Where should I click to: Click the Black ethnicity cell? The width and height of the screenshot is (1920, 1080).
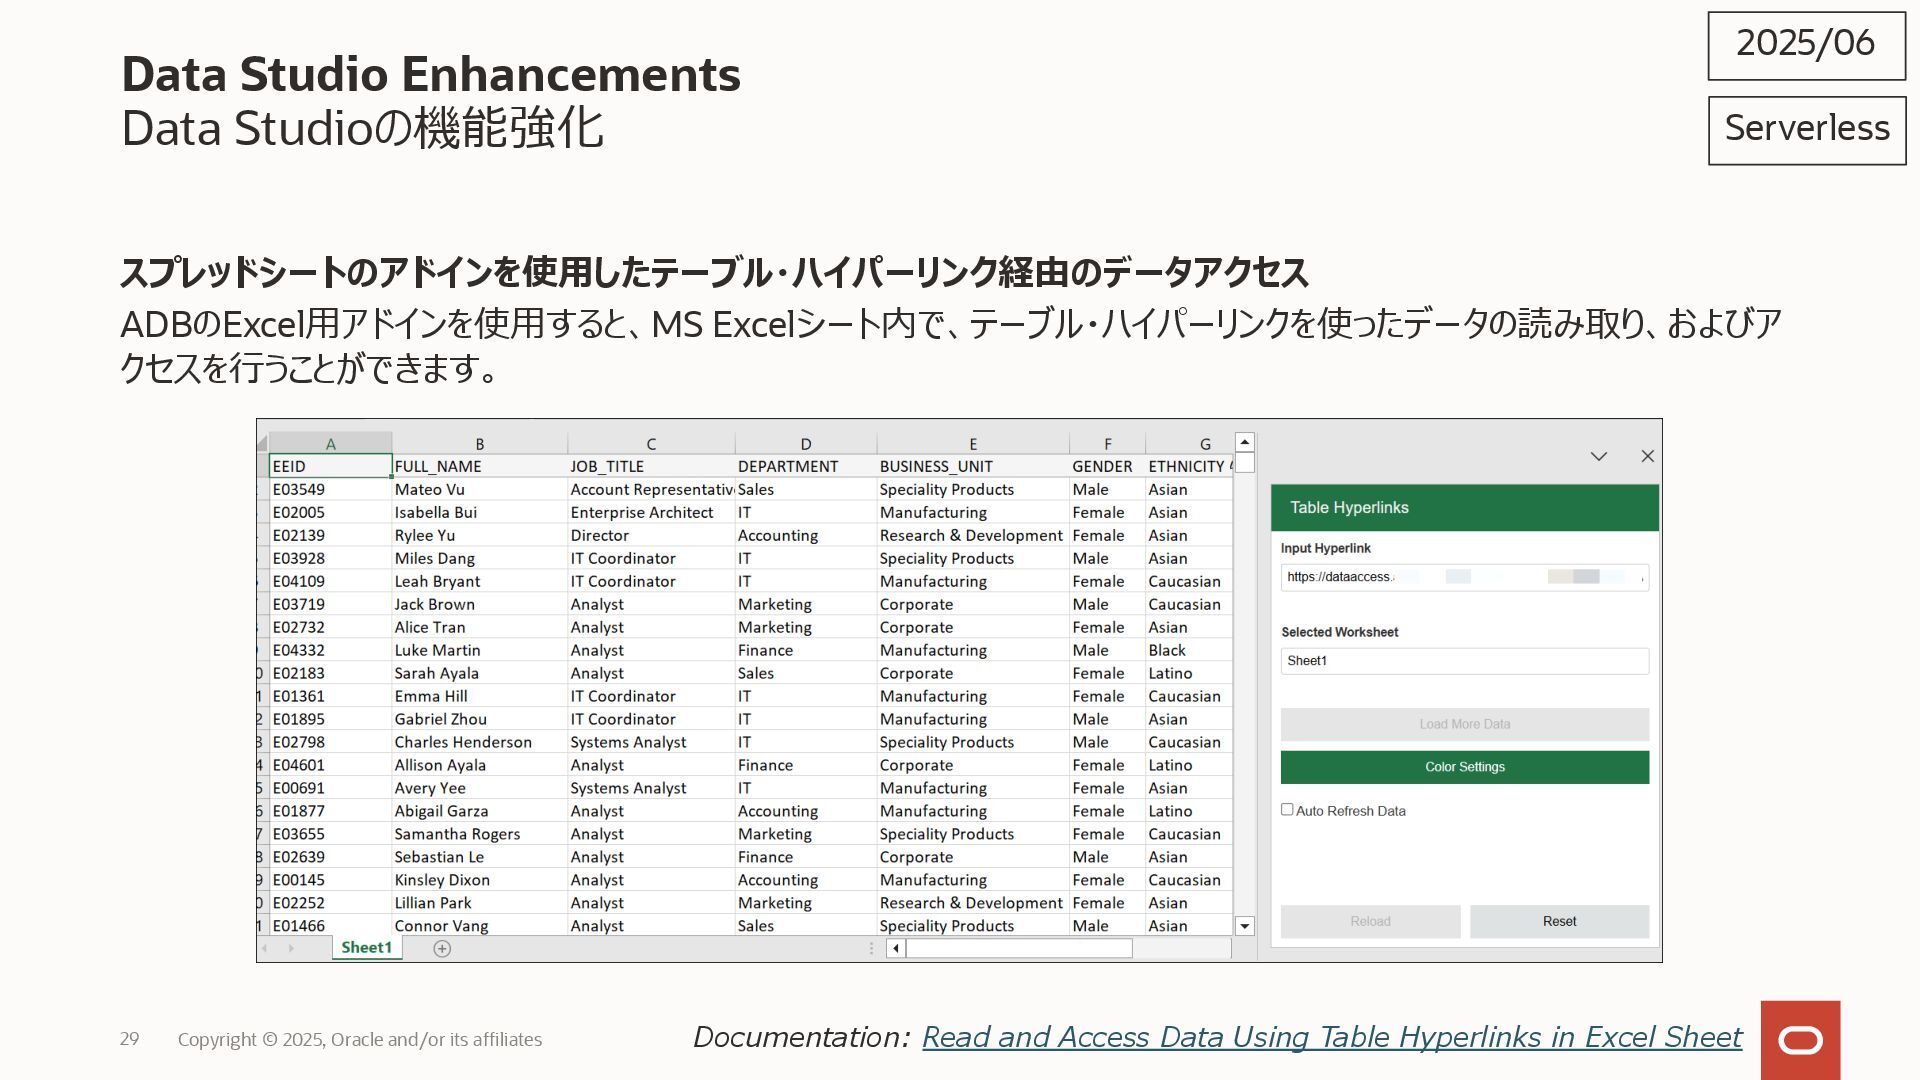tap(1189, 650)
